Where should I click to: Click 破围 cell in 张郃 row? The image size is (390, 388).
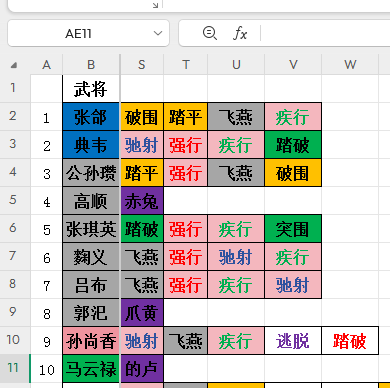pyautogui.click(x=142, y=117)
